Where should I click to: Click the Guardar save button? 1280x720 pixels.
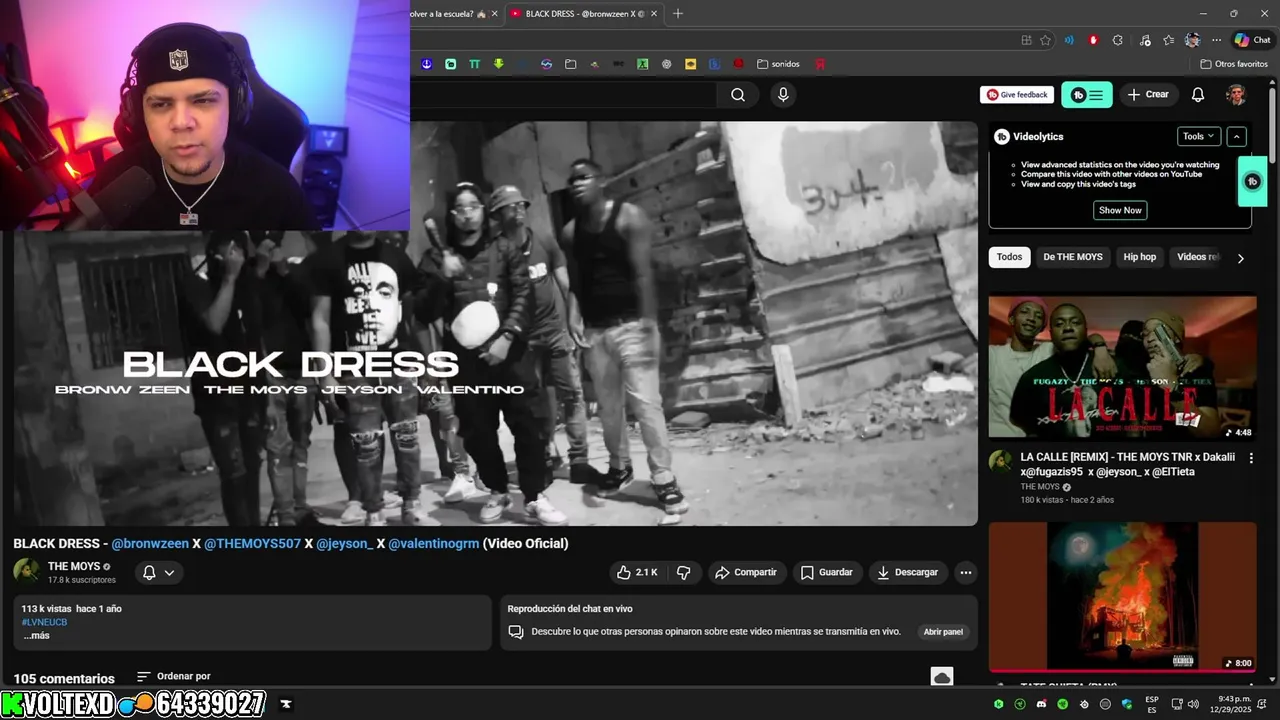[x=827, y=572]
